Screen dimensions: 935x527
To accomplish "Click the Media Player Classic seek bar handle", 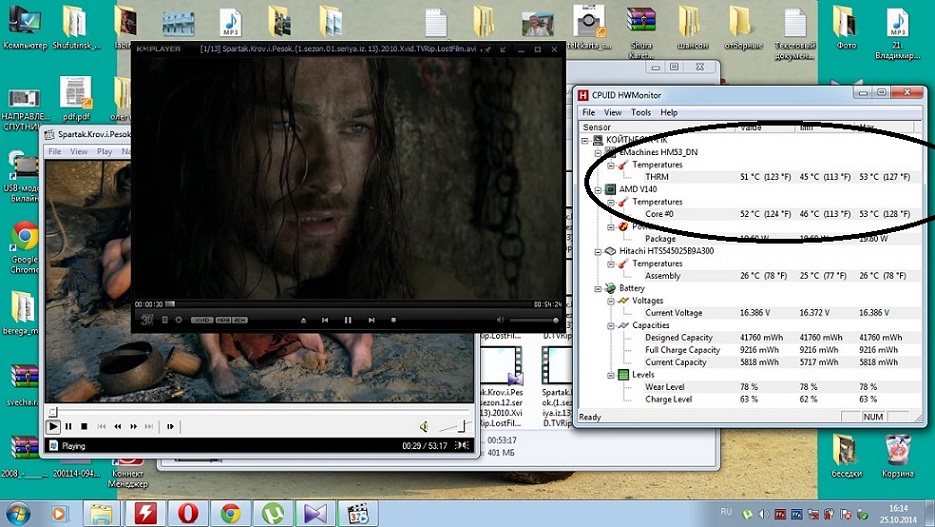I will (x=53, y=411).
